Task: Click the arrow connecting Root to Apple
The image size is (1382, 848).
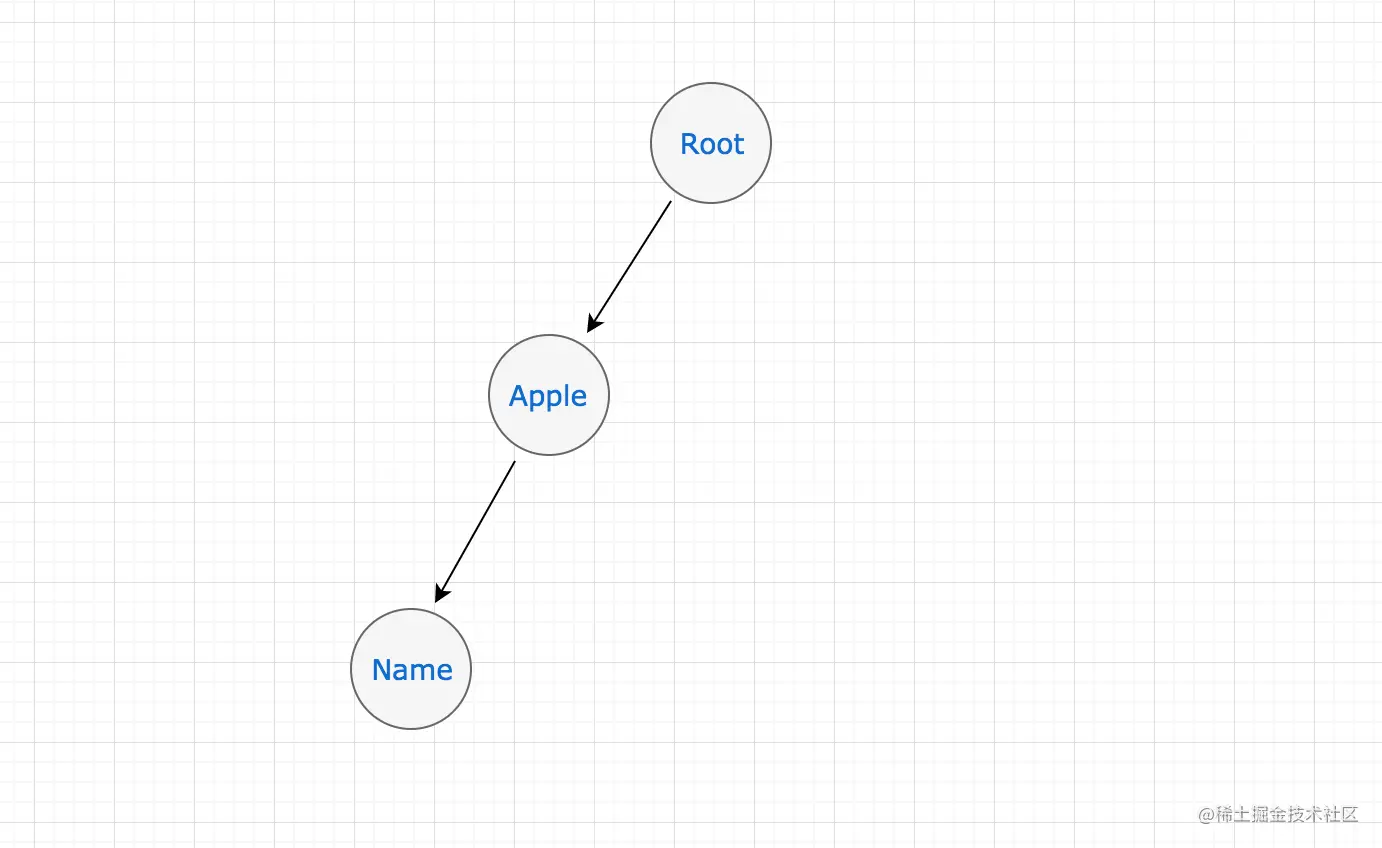Action: 629,267
